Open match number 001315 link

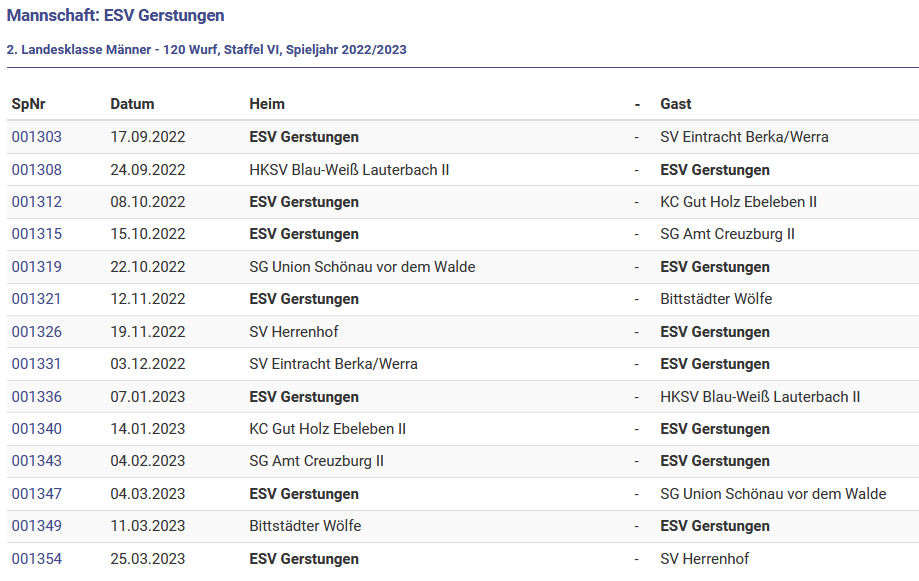36,234
